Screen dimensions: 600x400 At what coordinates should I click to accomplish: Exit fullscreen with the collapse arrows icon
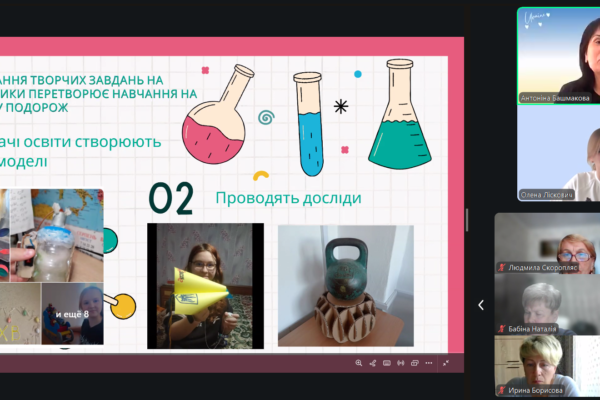(446, 363)
